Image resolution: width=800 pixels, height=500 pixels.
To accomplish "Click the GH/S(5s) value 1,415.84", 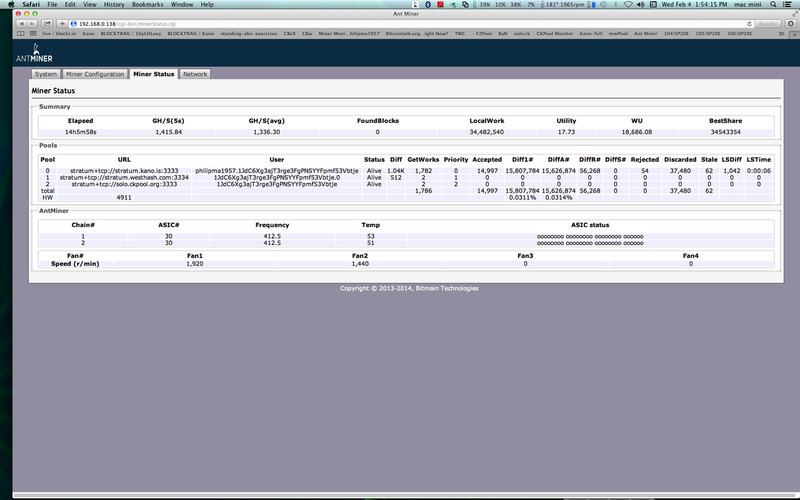I will 168,132.
